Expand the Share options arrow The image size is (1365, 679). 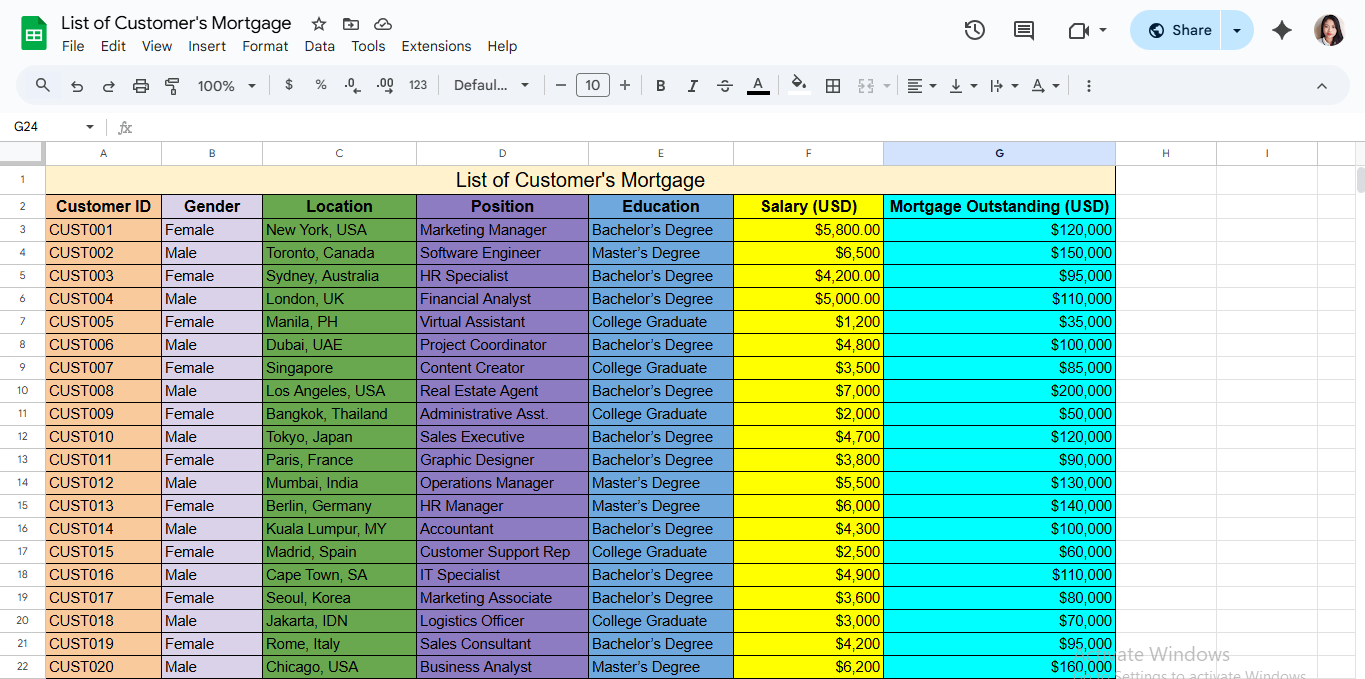point(1237,30)
